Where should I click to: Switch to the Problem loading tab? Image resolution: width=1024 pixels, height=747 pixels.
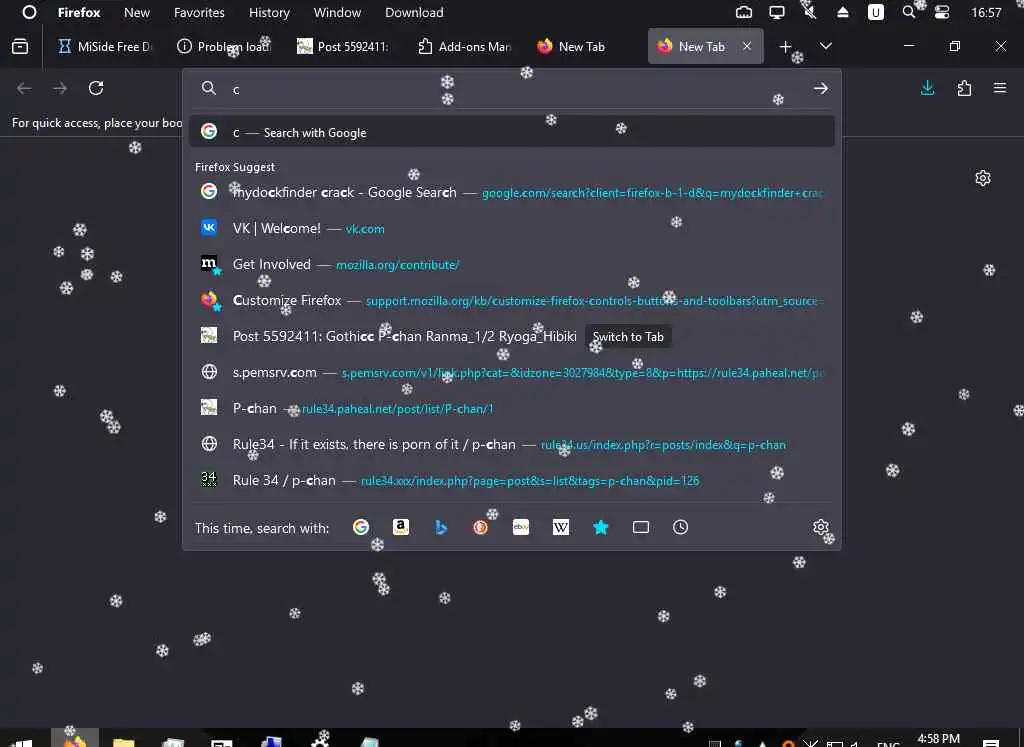(223, 46)
